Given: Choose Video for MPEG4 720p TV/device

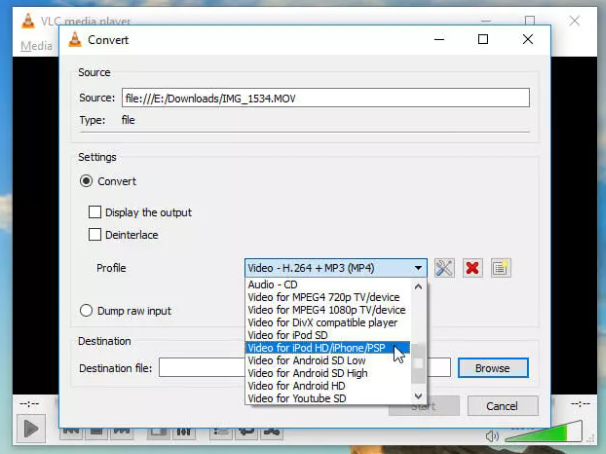Looking at the screenshot, I should tap(328, 297).
